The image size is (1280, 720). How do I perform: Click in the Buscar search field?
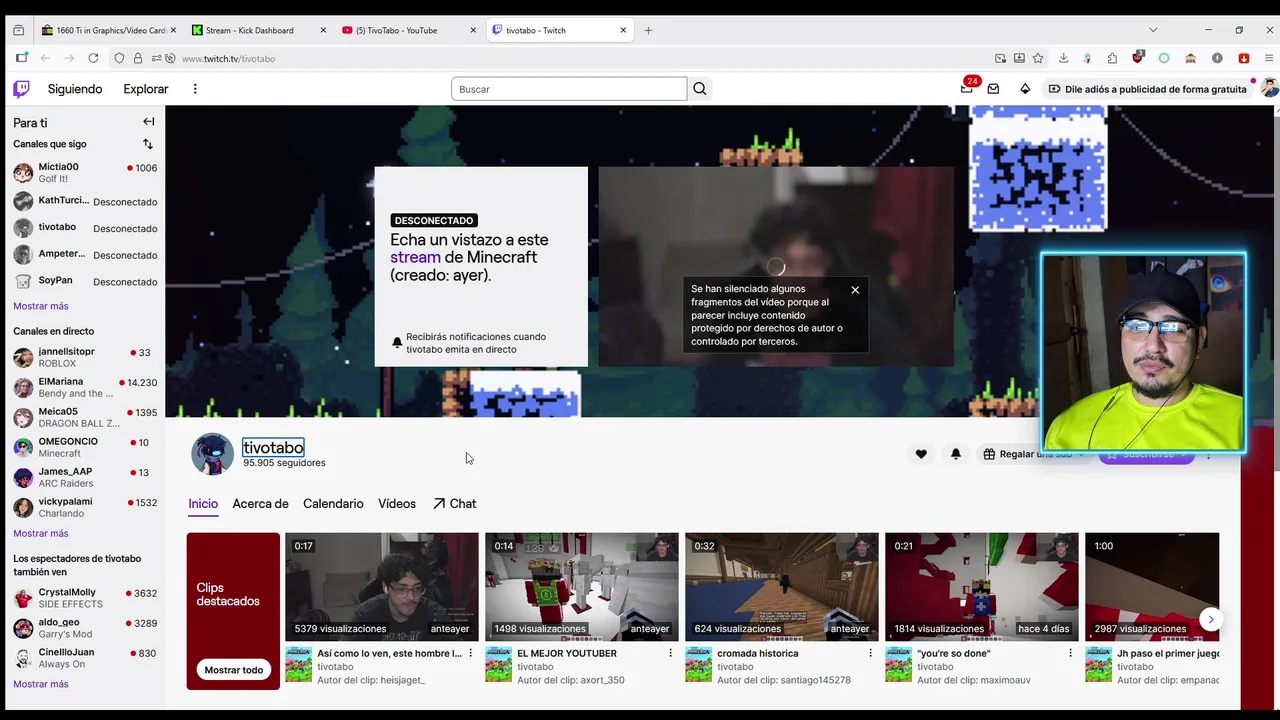click(x=569, y=89)
